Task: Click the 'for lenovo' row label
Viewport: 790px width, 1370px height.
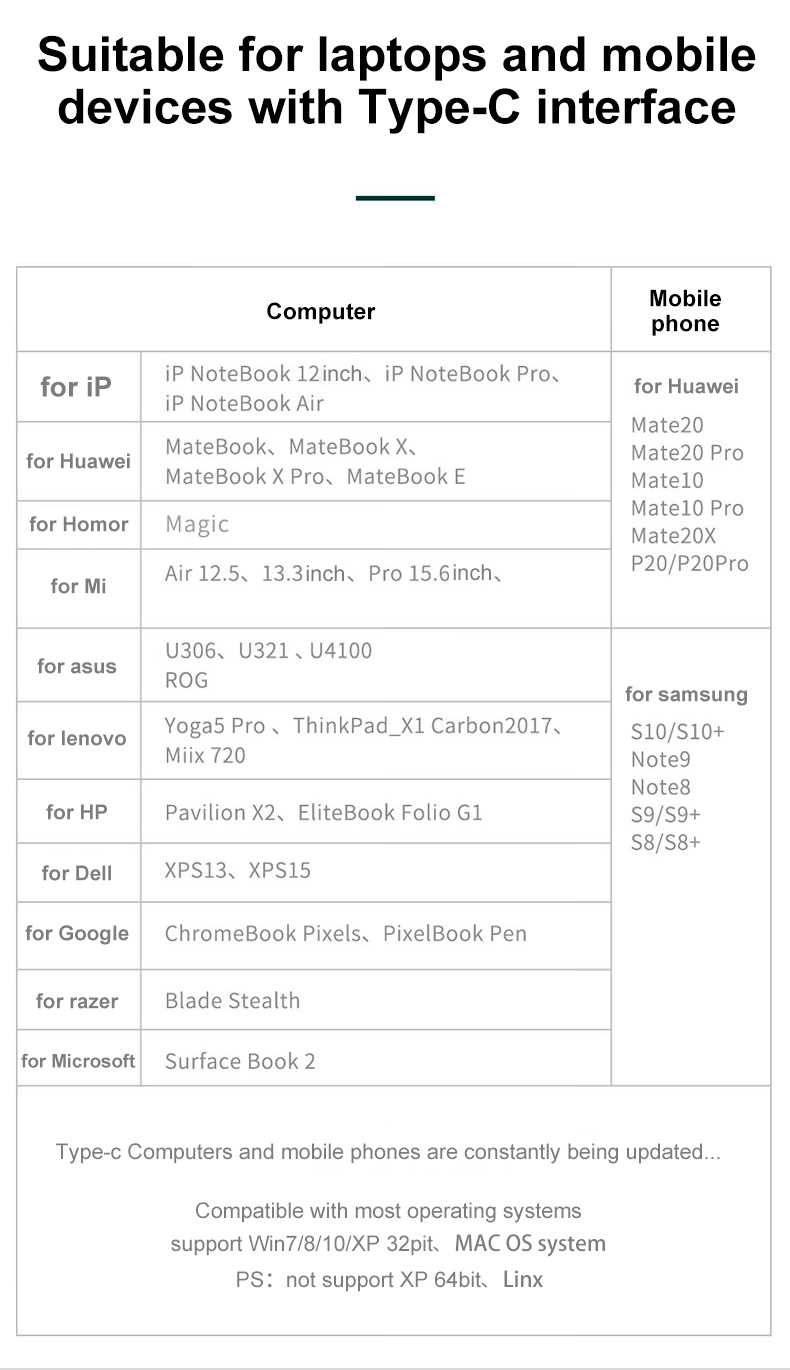Action: coord(77,738)
